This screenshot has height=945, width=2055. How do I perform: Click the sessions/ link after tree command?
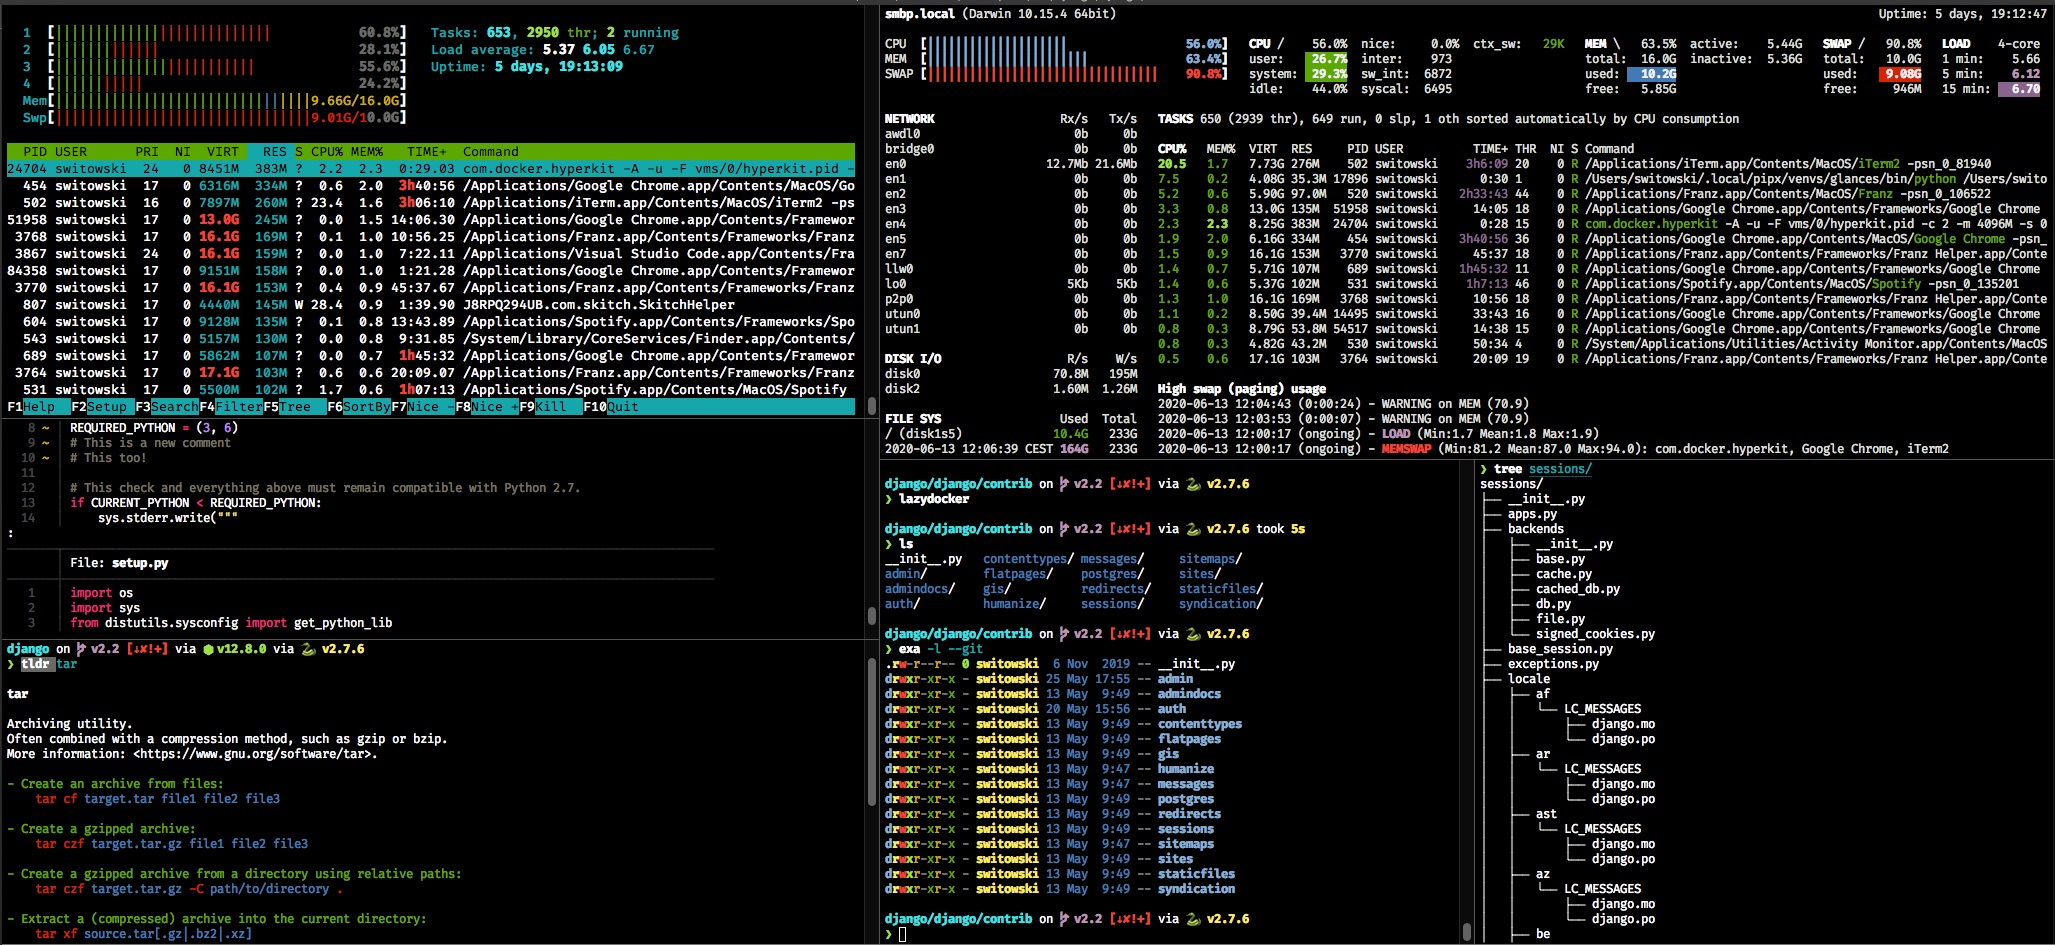tap(1559, 468)
